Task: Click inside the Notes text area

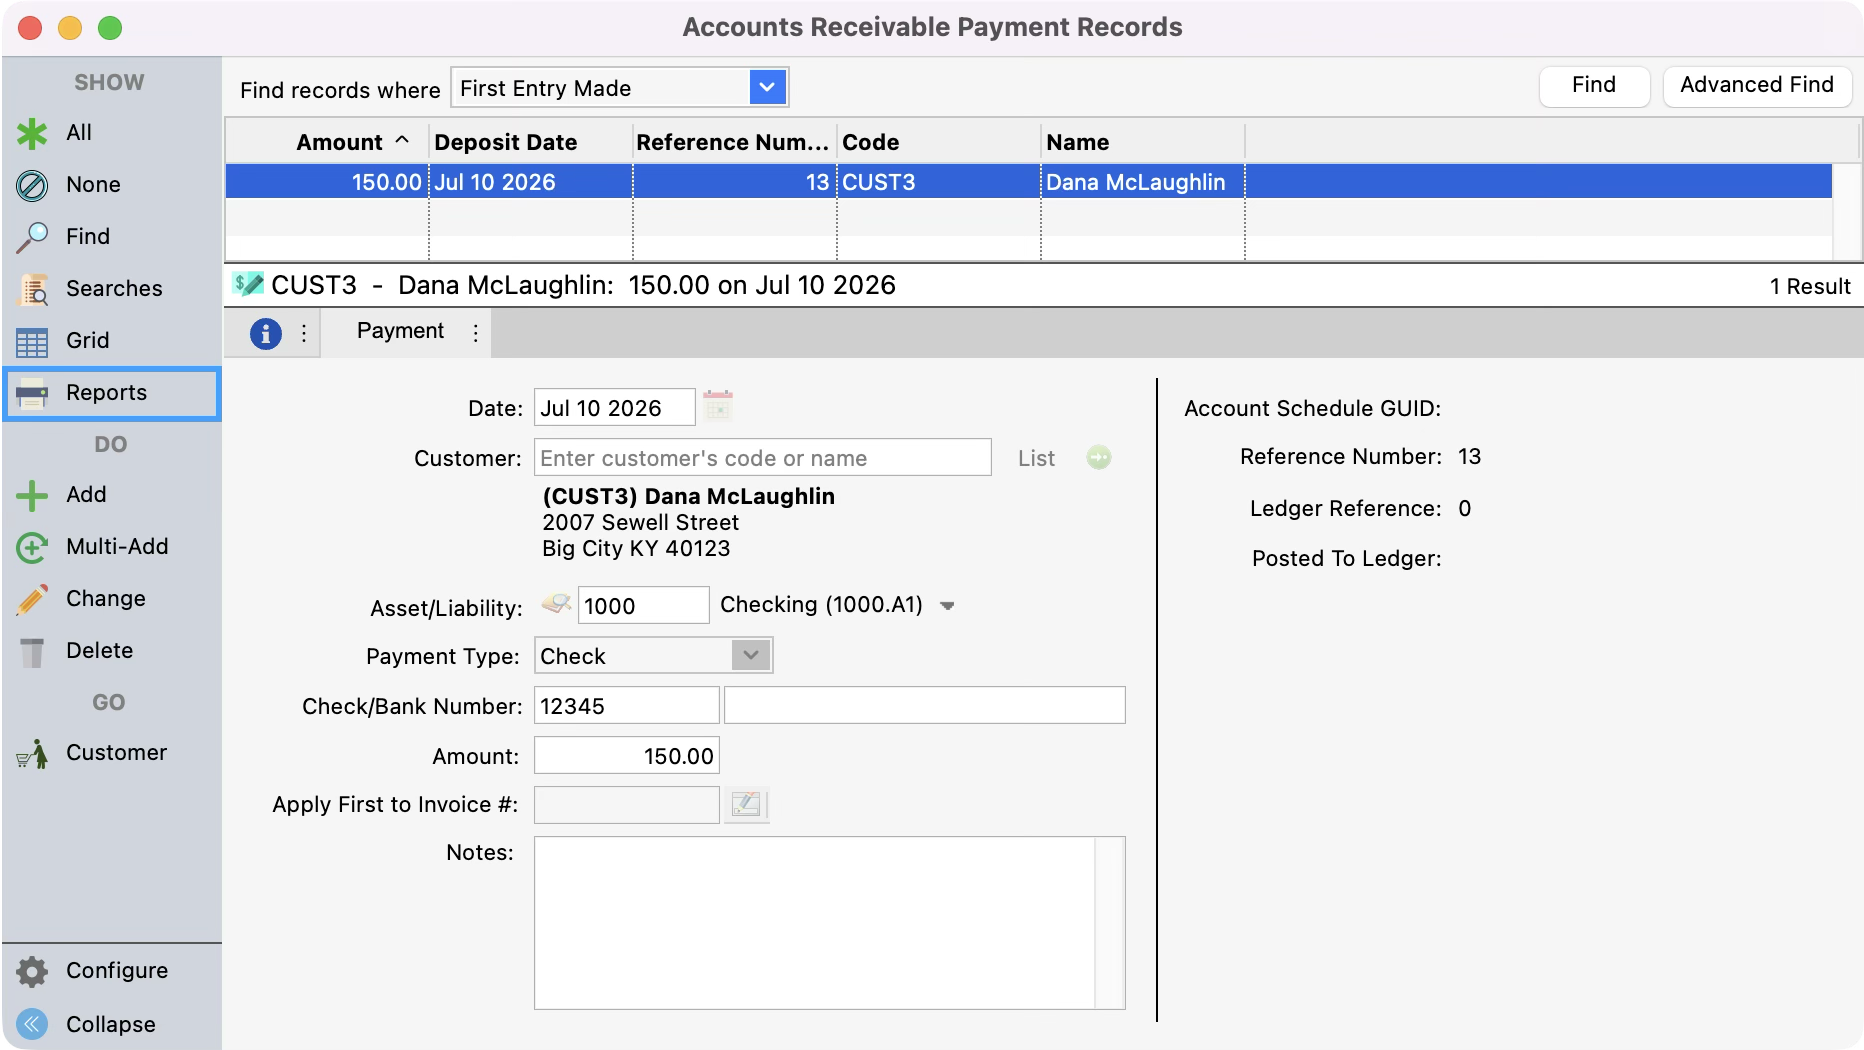Action: tap(814, 923)
